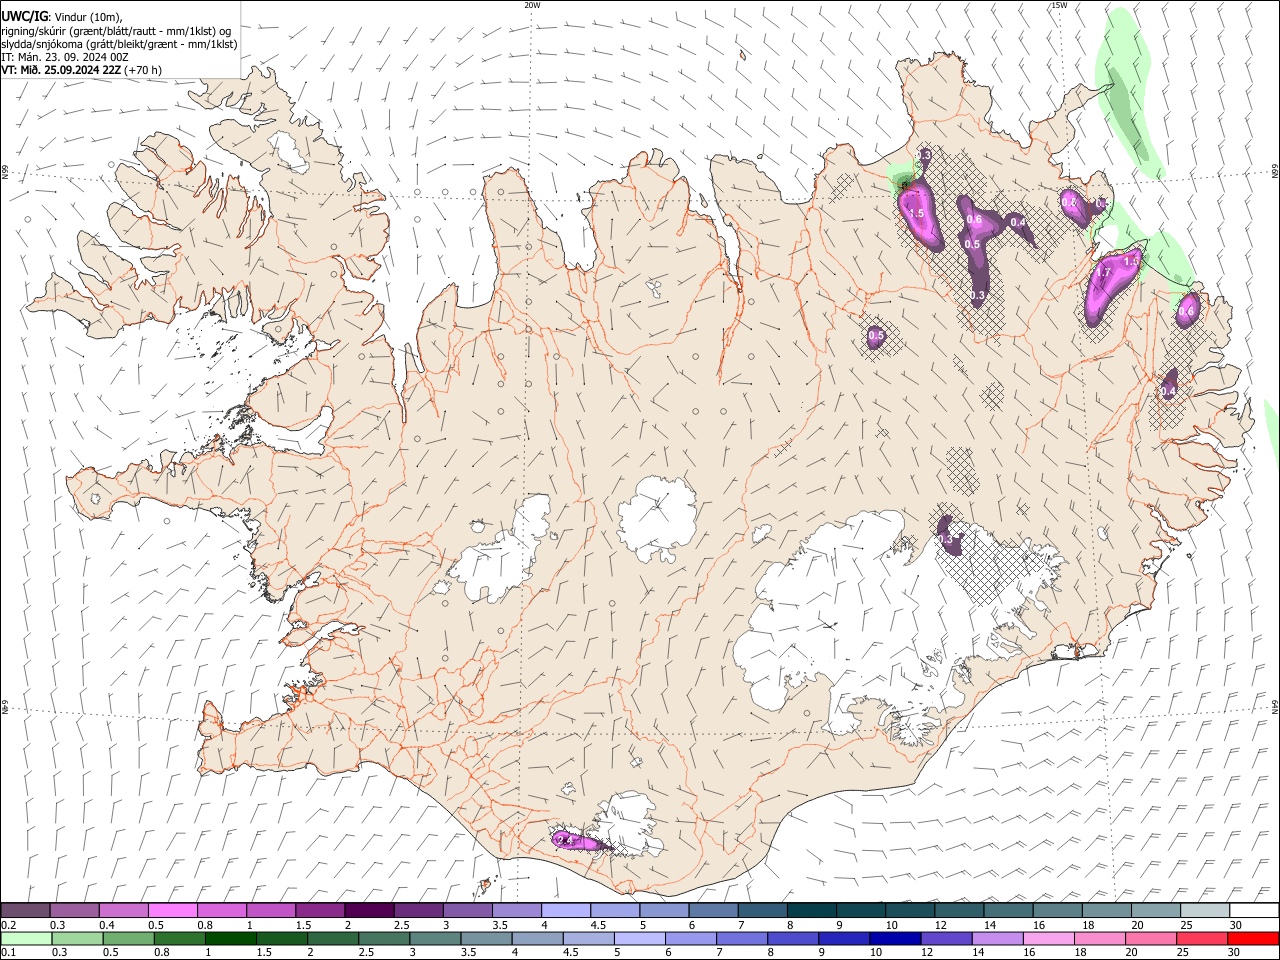The image size is (1280, 960).
Task: Click the '15W' longitude label at top
Action: 1059,5
